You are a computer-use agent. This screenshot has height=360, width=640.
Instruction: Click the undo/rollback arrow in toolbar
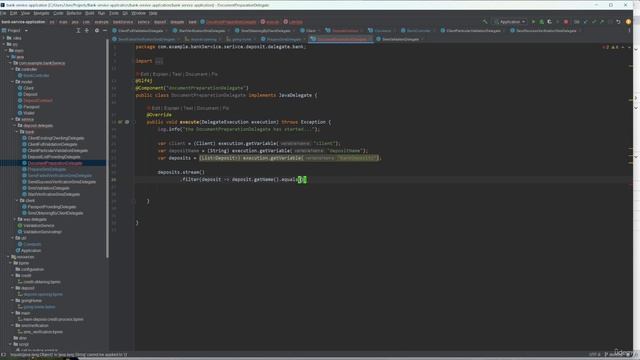(x=618, y=22)
